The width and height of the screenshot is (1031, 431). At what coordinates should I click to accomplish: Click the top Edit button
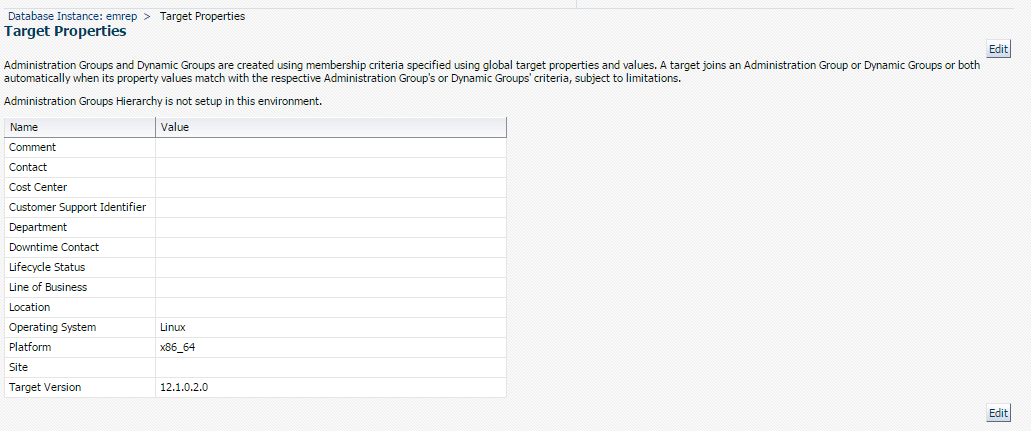(998, 49)
